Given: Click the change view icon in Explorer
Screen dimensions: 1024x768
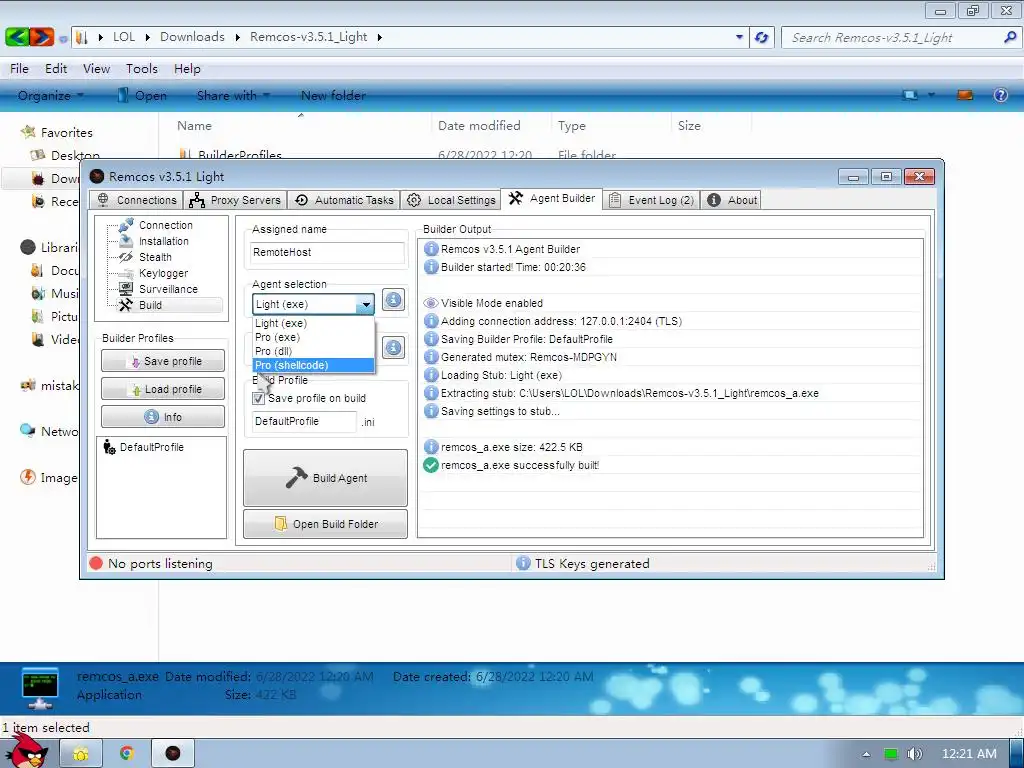Looking at the screenshot, I should (x=910, y=95).
